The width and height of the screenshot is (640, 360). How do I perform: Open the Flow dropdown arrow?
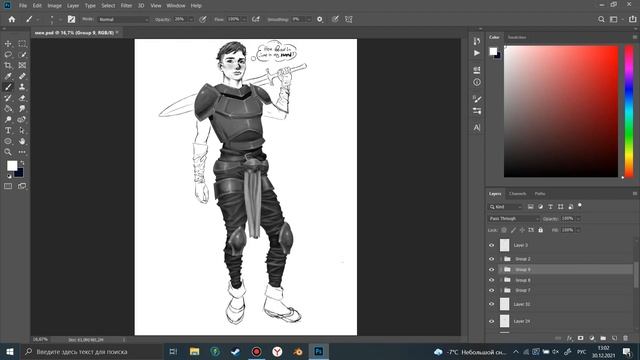(244, 19)
